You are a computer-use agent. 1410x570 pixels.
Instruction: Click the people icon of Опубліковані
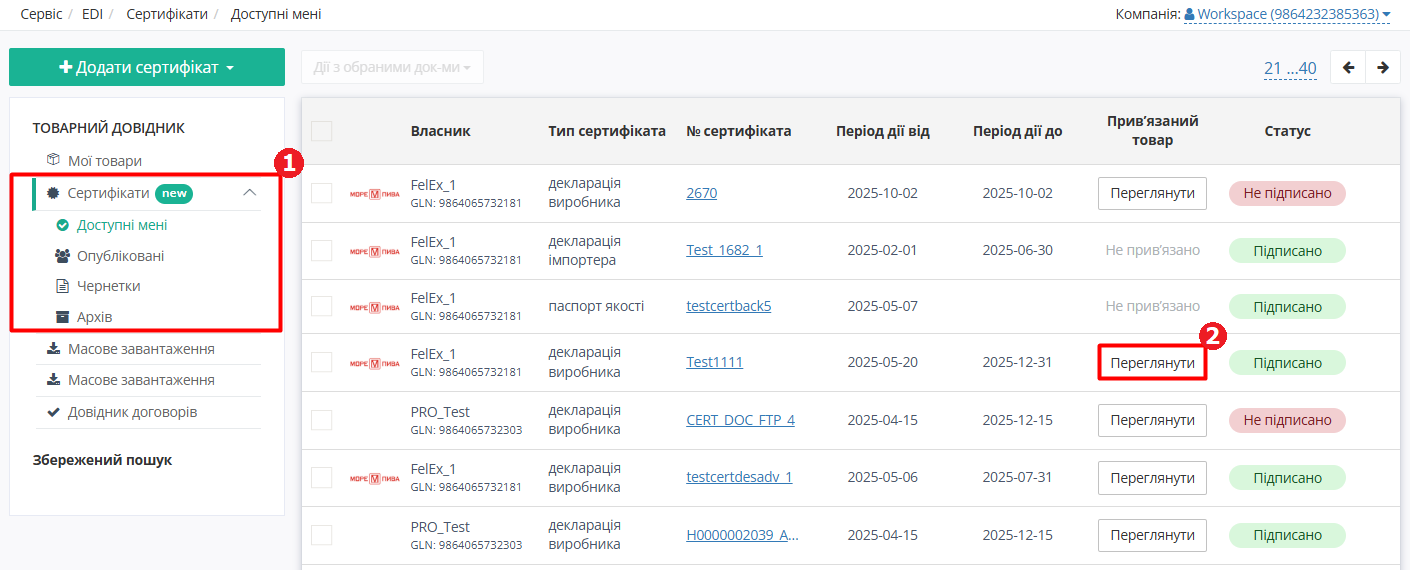tap(62, 256)
